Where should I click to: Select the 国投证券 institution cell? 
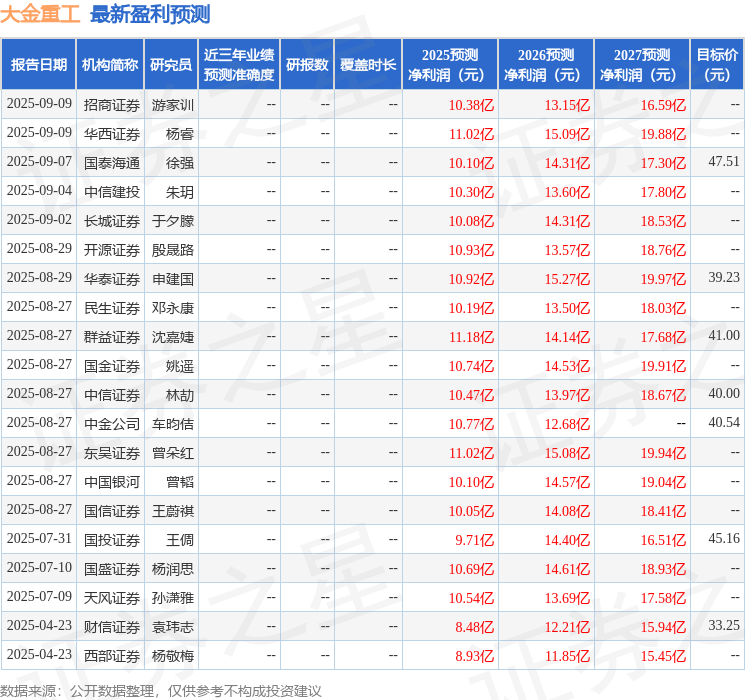pos(112,540)
